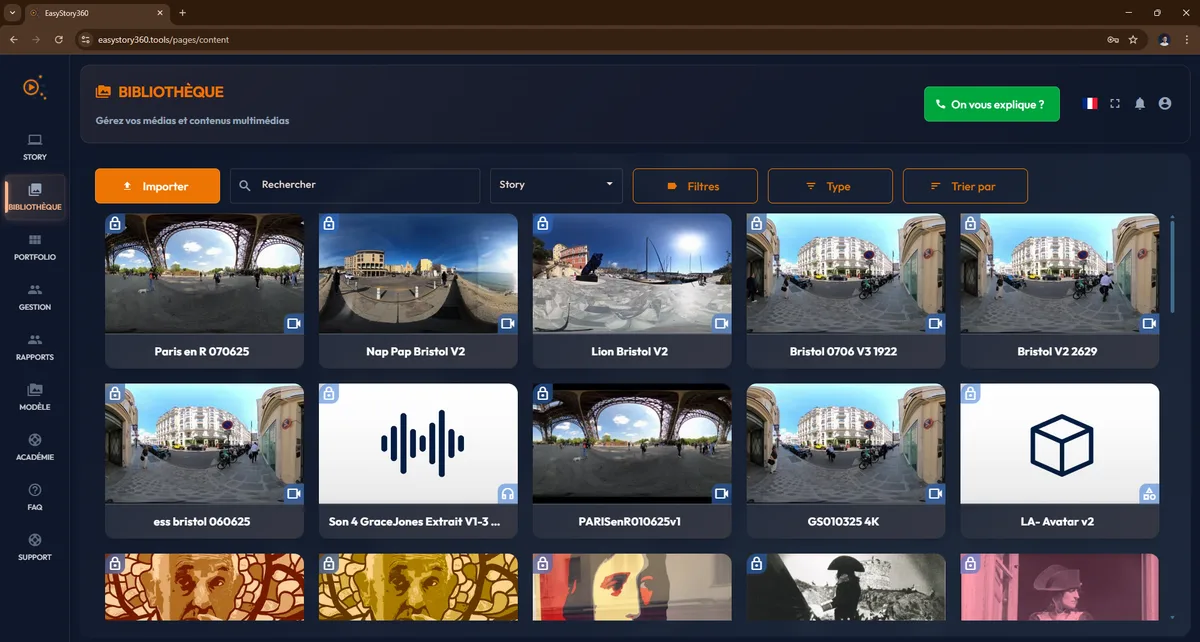Click lock icon on Nap Pap Bristol V2
Screen dimensions: 1200x642
tap(329, 223)
